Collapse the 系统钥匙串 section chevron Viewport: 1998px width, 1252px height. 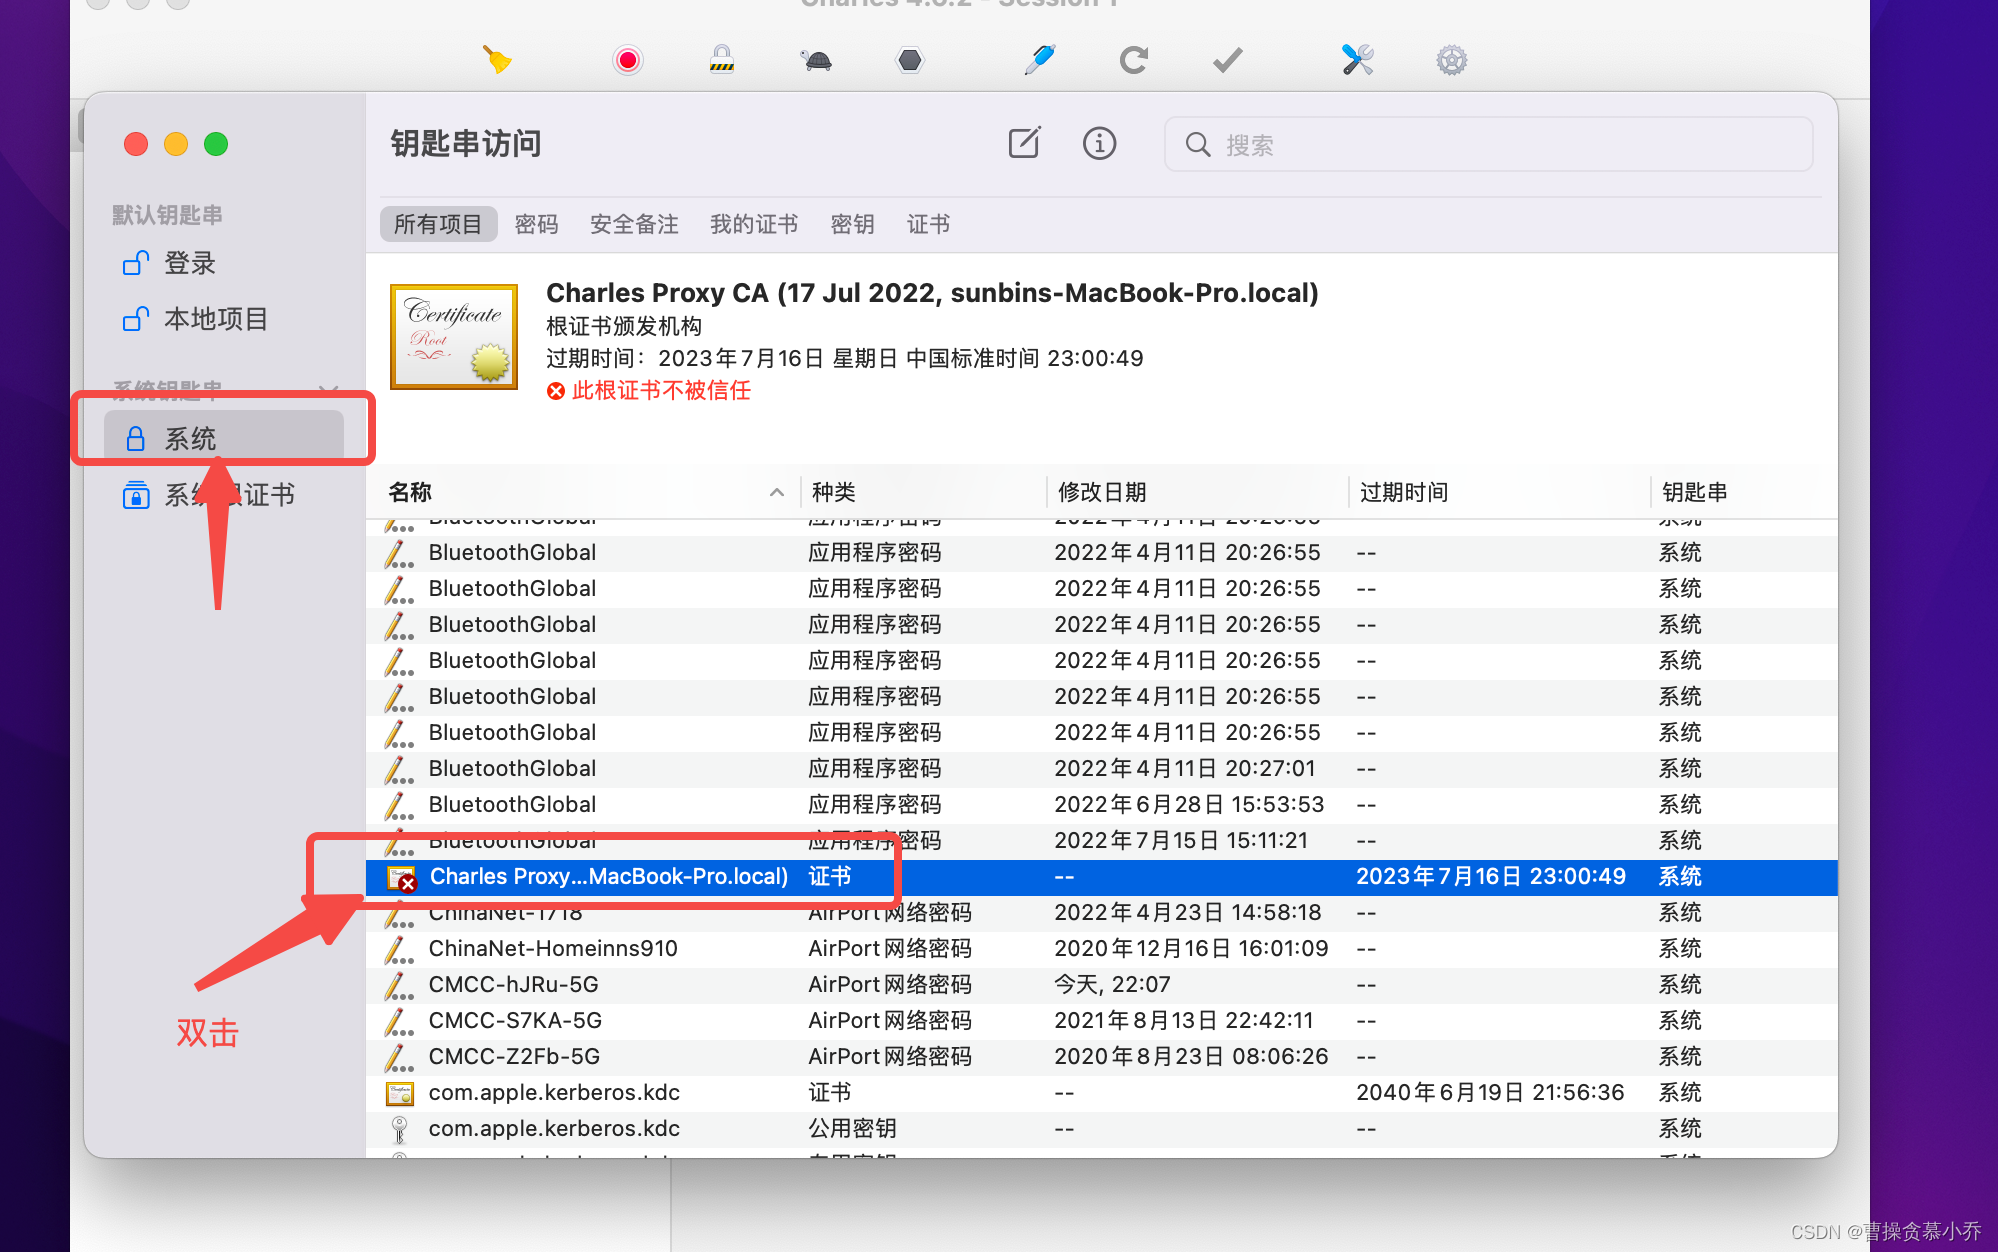329,389
